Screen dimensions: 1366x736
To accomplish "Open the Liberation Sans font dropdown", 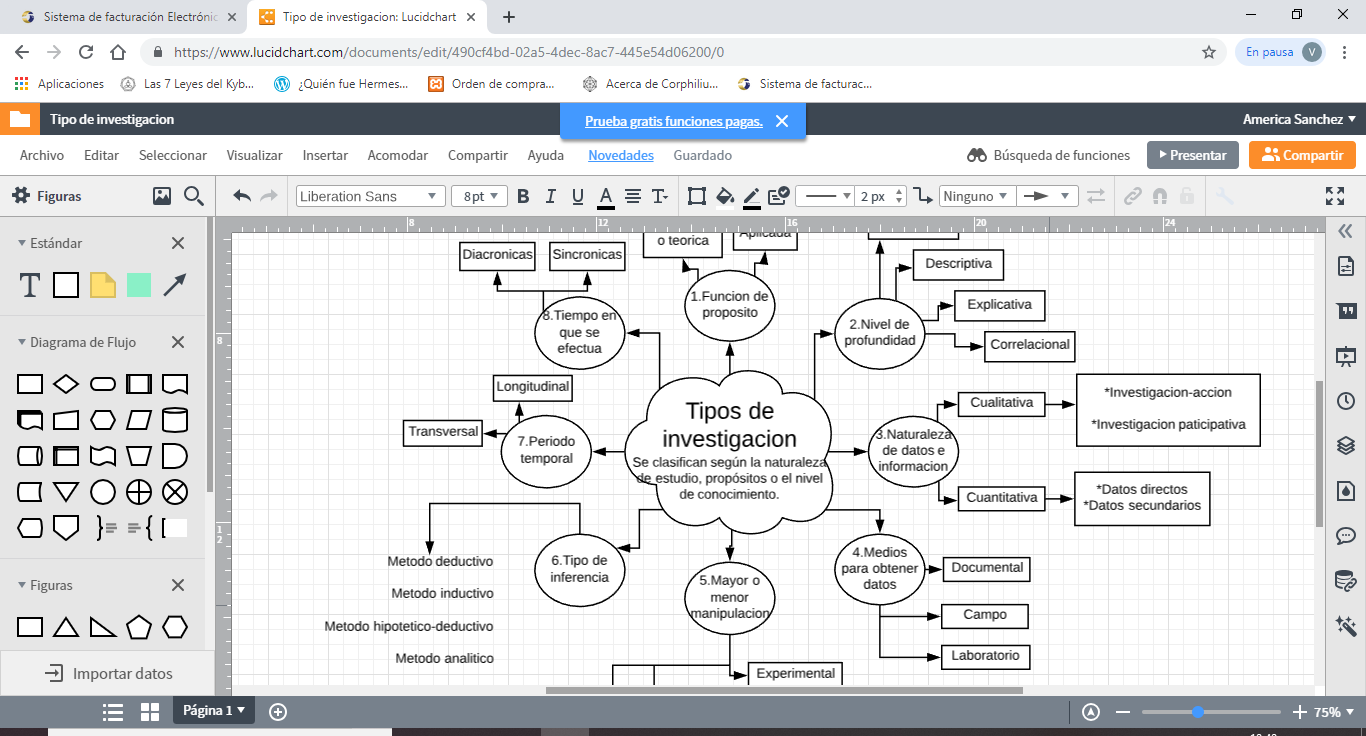I will click(370, 196).
